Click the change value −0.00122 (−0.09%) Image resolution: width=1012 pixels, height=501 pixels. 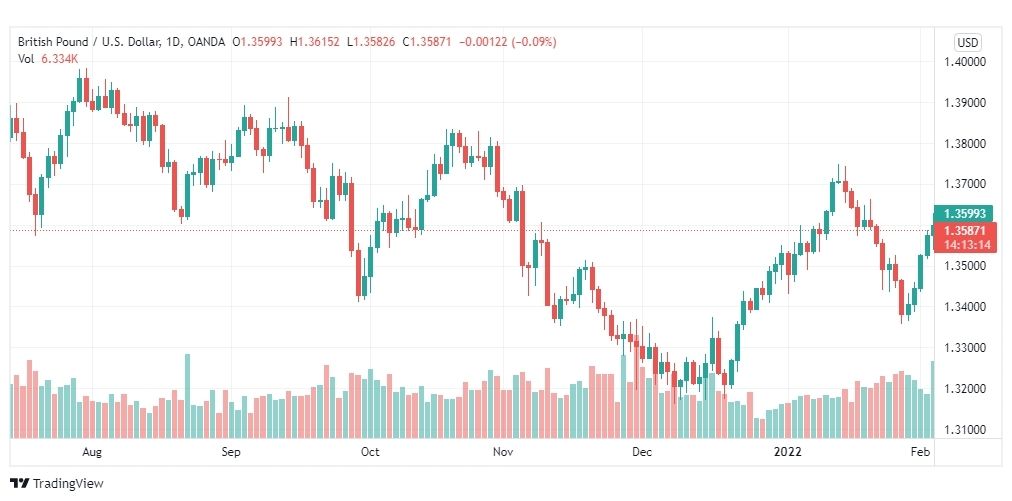[x=508, y=42]
